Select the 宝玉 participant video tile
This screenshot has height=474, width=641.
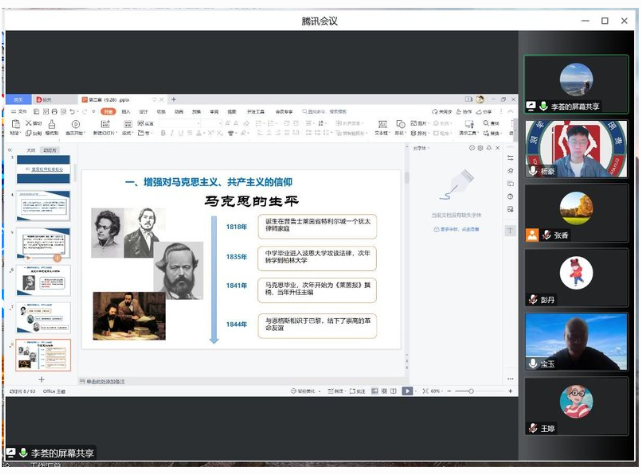(x=576, y=340)
